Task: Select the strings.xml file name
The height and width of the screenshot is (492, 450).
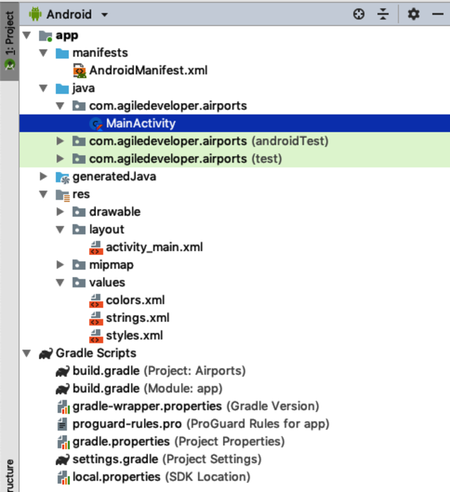Action: [x=138, y=318]
